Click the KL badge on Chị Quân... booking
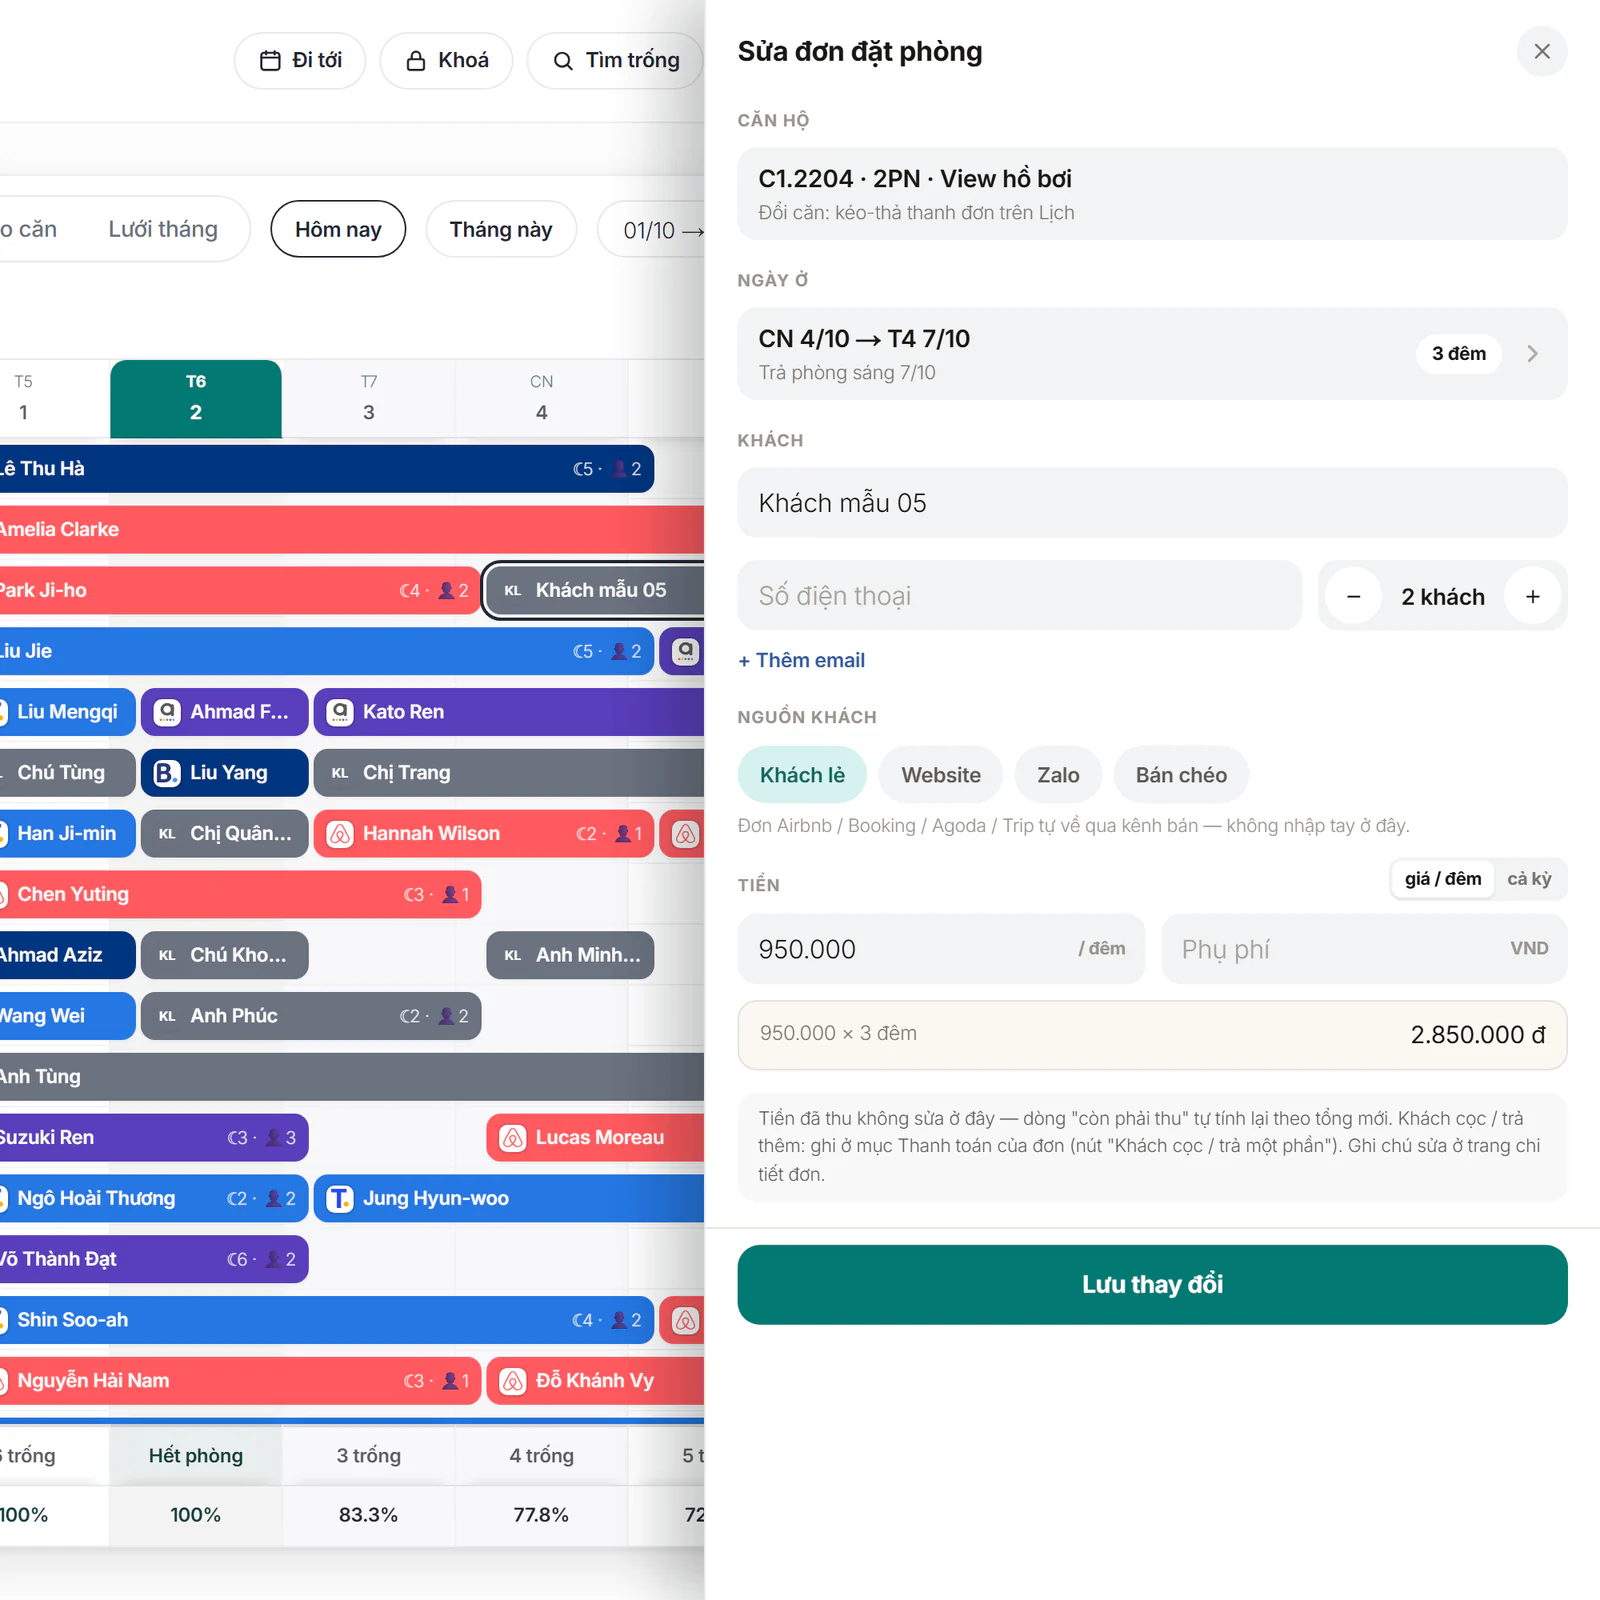The height and width of the screenshot is (1600, 1600). (167, 834)
